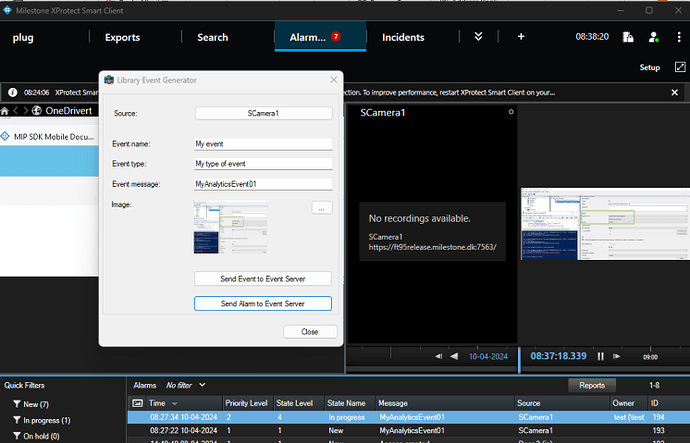This screenshot has width=690, height=443.
Task: Sort by State Name column
Action: (x=350, y=403)
